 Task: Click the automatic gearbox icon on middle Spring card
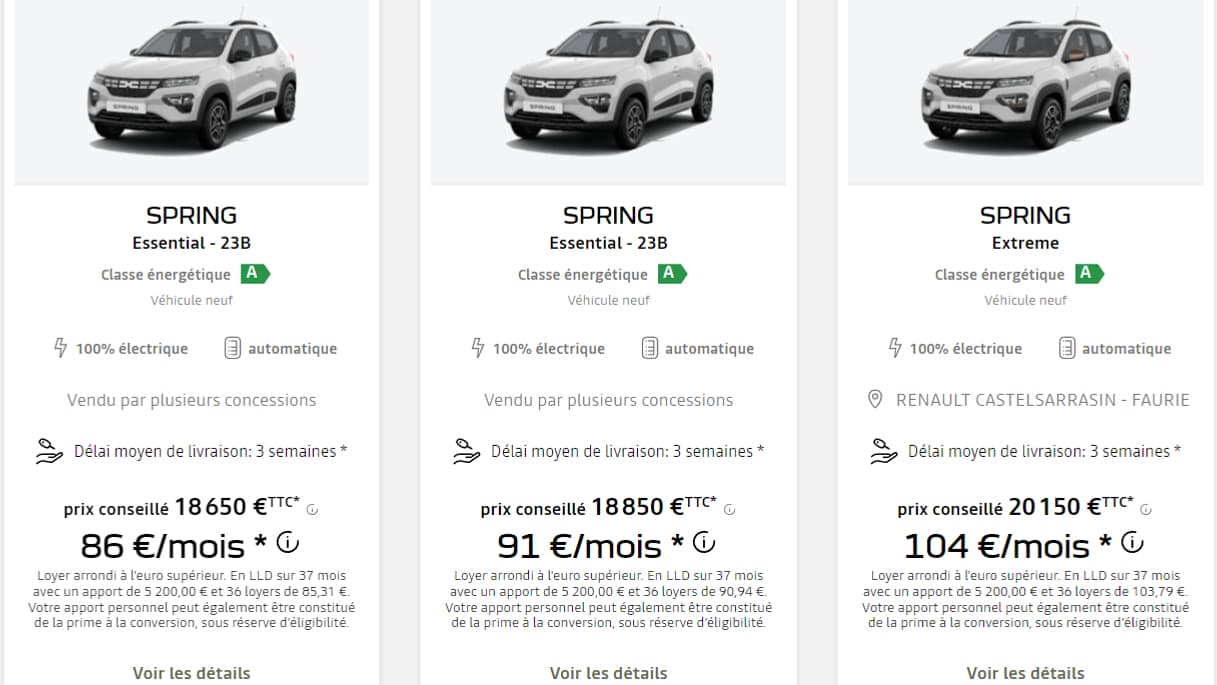(x=649, y=348)
